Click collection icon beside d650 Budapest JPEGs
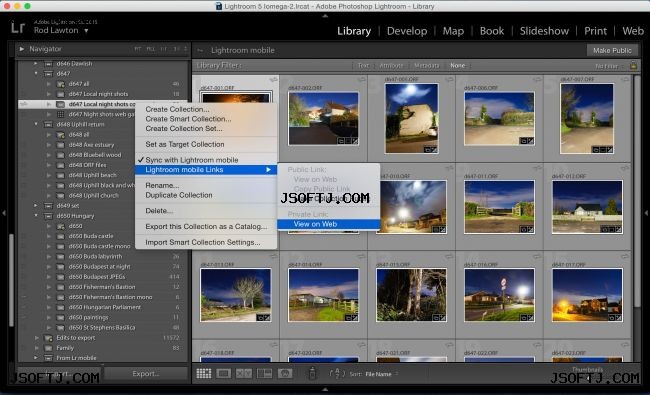Image resolution: width=650 pixels, height=395 pixels. pos(61,277)
